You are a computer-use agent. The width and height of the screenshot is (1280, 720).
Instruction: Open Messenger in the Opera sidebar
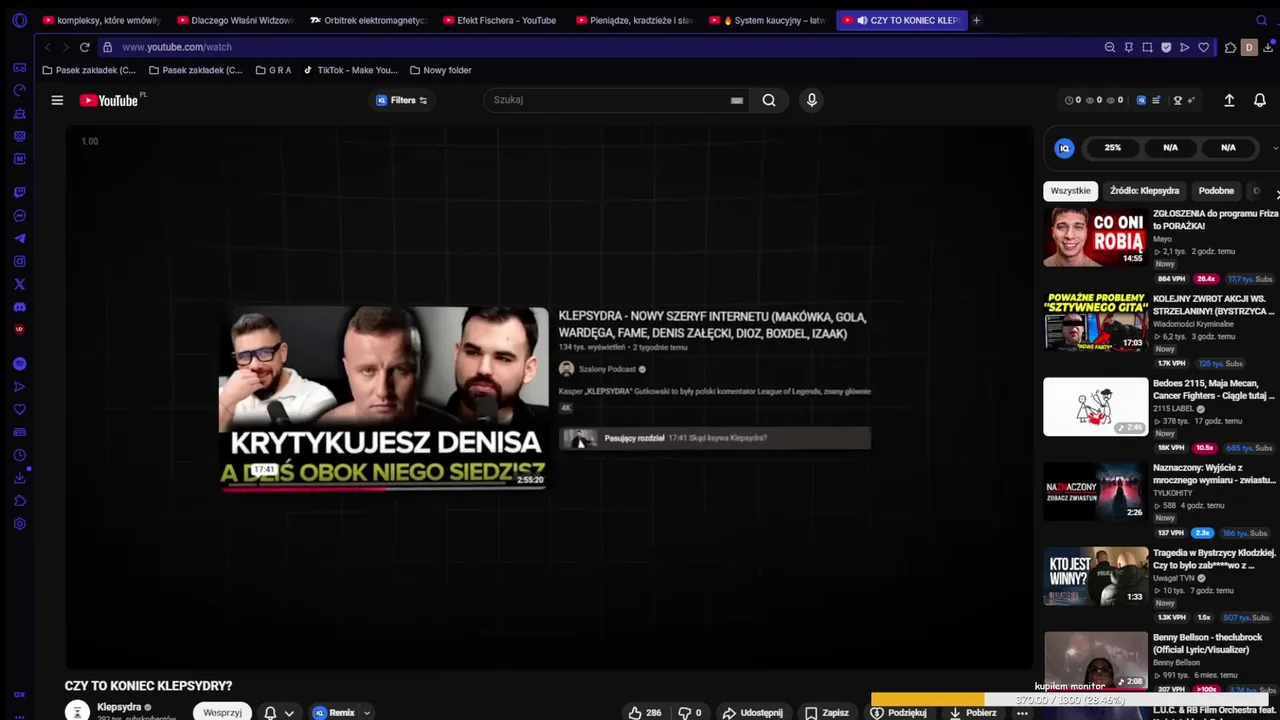click(x=19, y=216)
